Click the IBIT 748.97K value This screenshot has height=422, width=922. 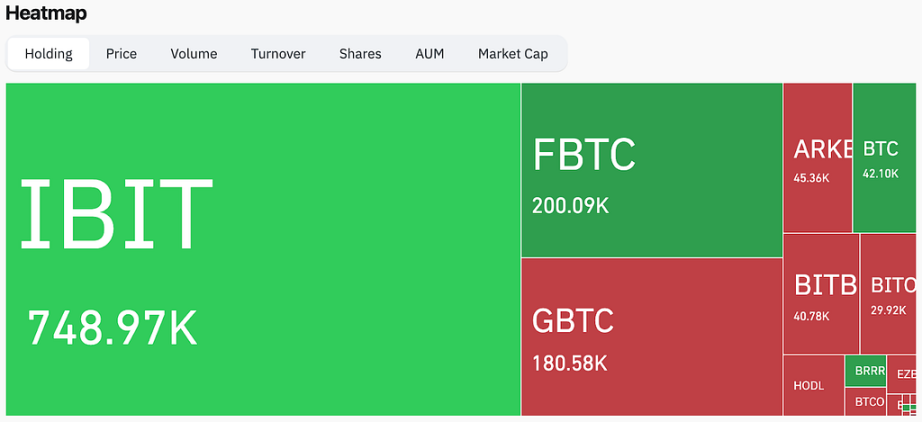point(112,328)
